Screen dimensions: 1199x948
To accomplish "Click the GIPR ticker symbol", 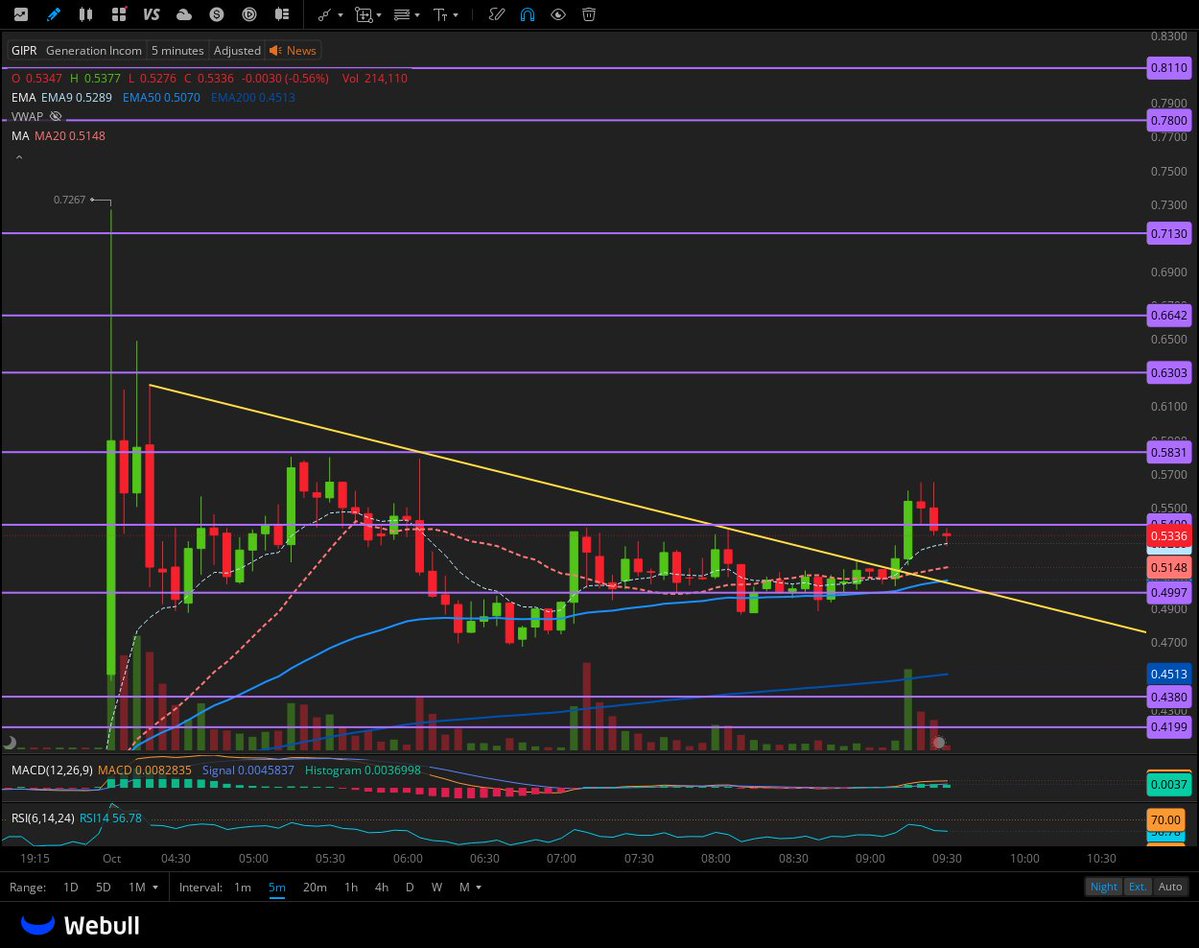I will (24, 50).
